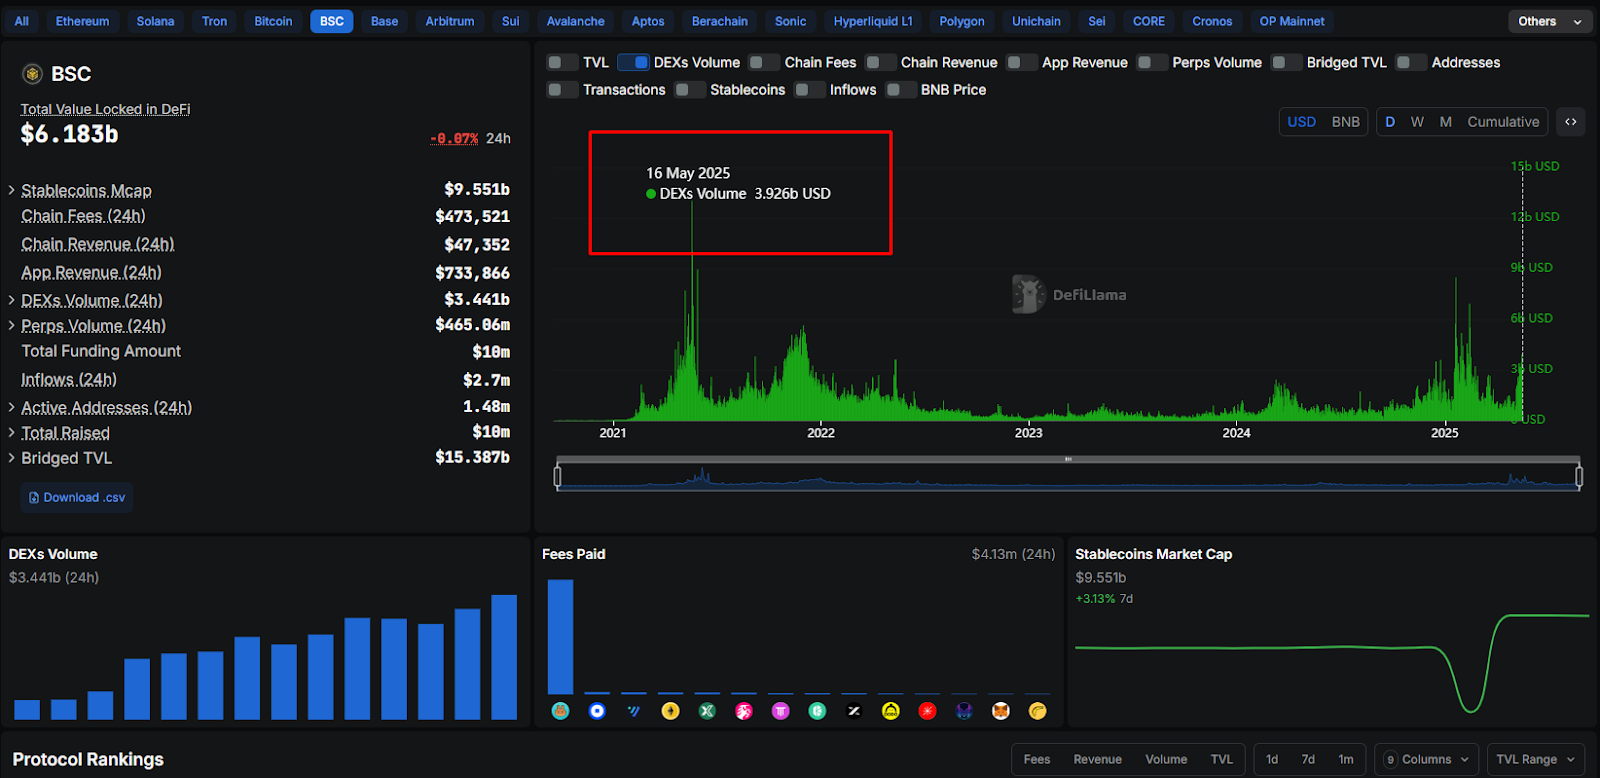
Task: Switch to the Solana chain tab
Action: [155, 21]
